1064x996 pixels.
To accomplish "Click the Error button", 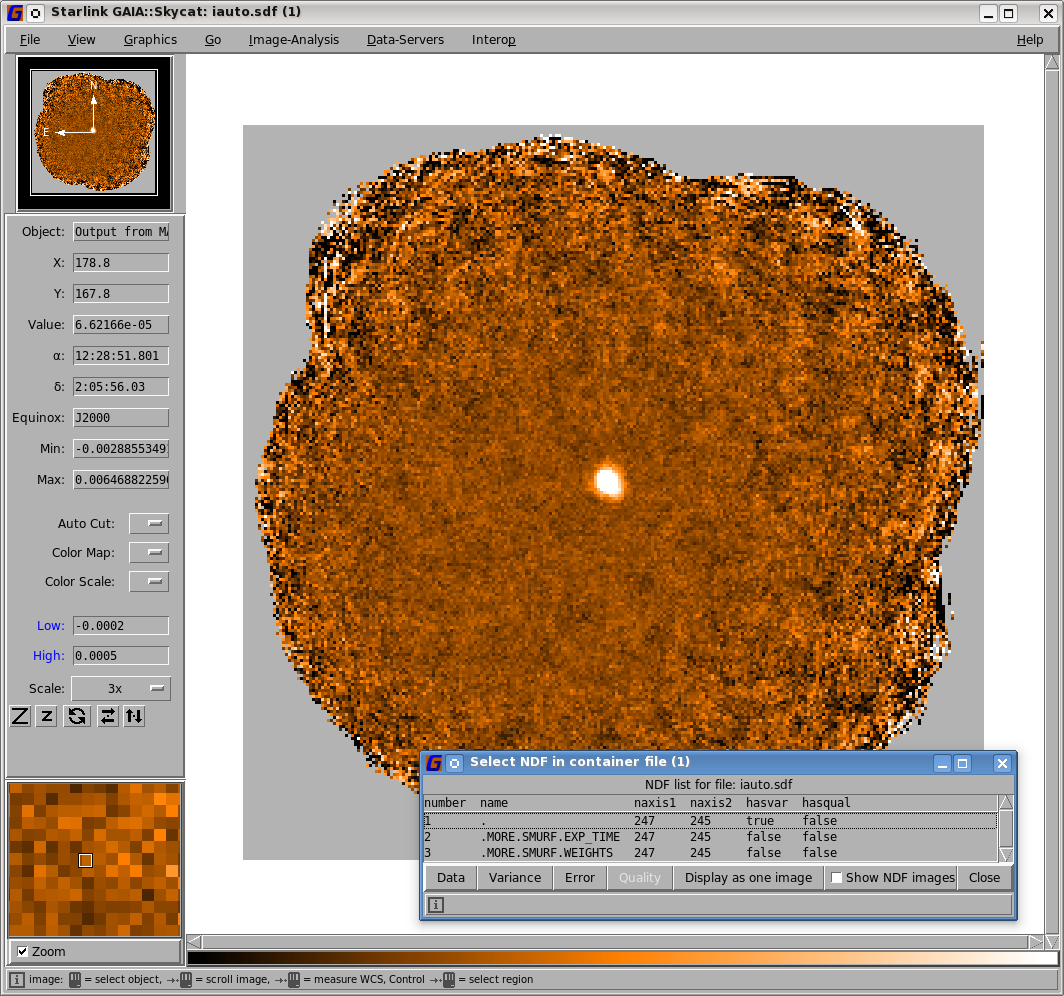I will click(x=580, y=878).
